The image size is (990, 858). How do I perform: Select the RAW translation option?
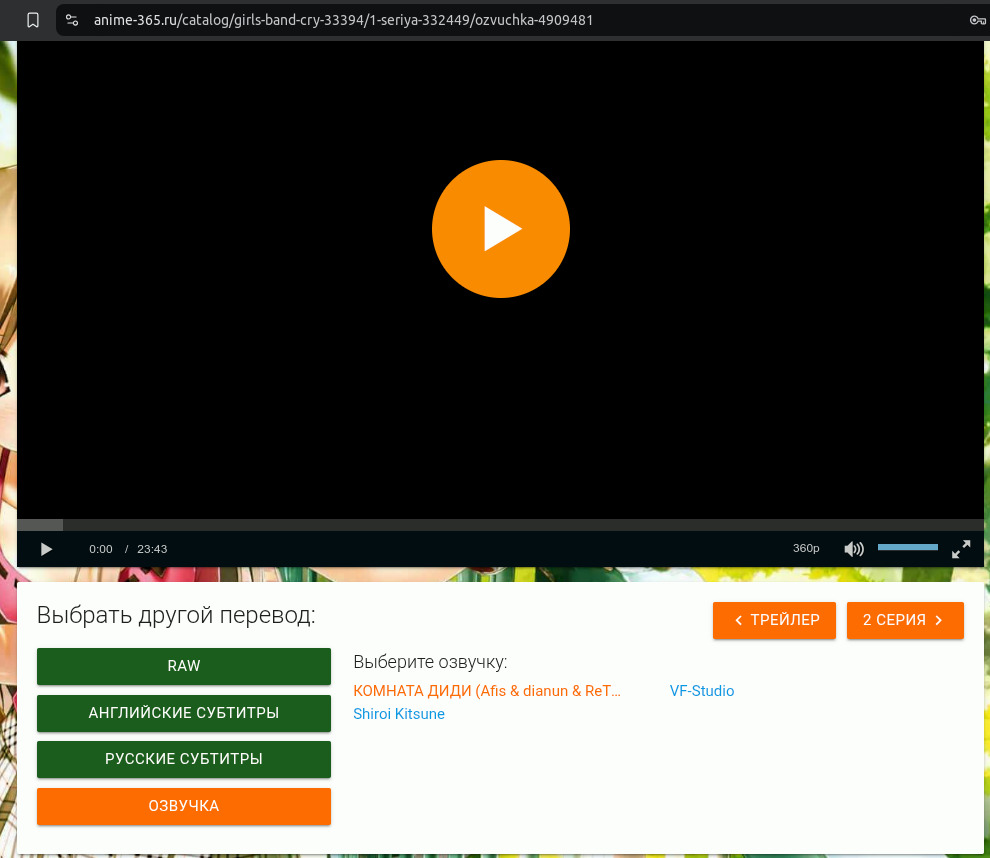pos(184,666)
